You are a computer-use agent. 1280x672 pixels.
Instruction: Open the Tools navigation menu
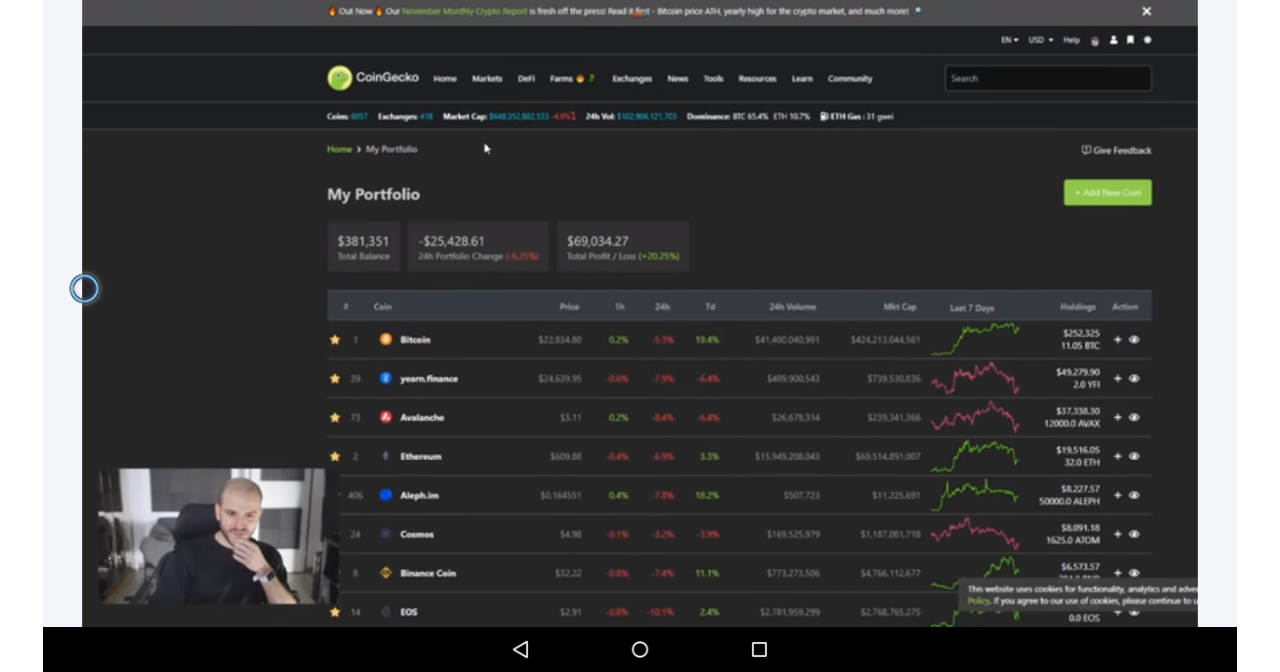[713, 78]
